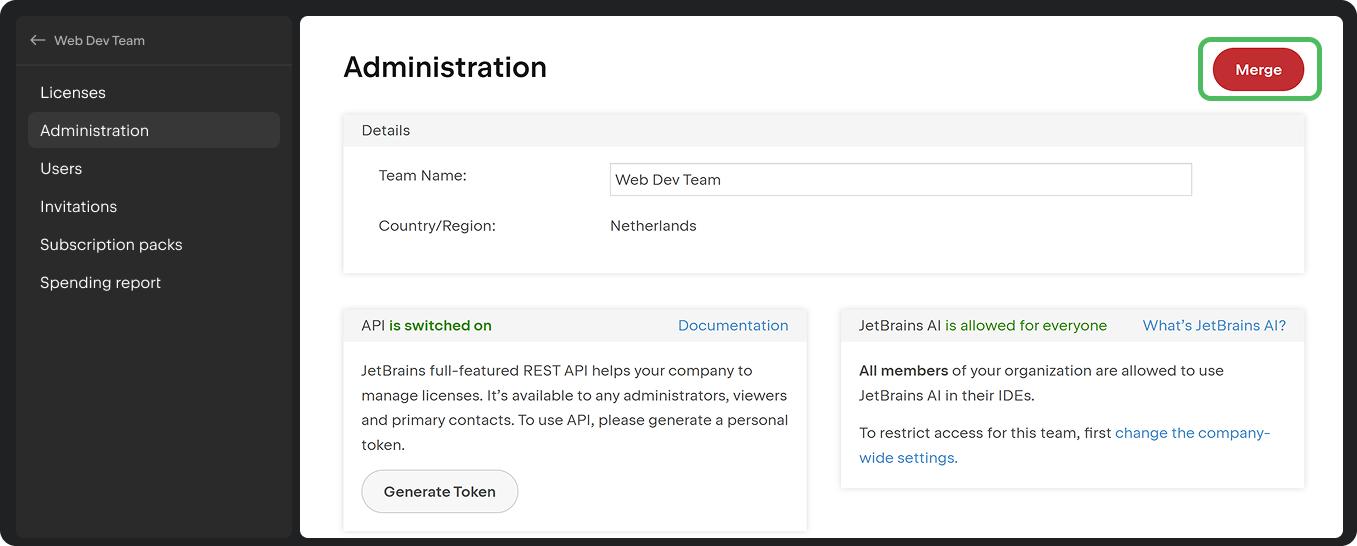The image size is (1357, 546).
Task: Open the API Documentation link
Action: click(733, 326)
